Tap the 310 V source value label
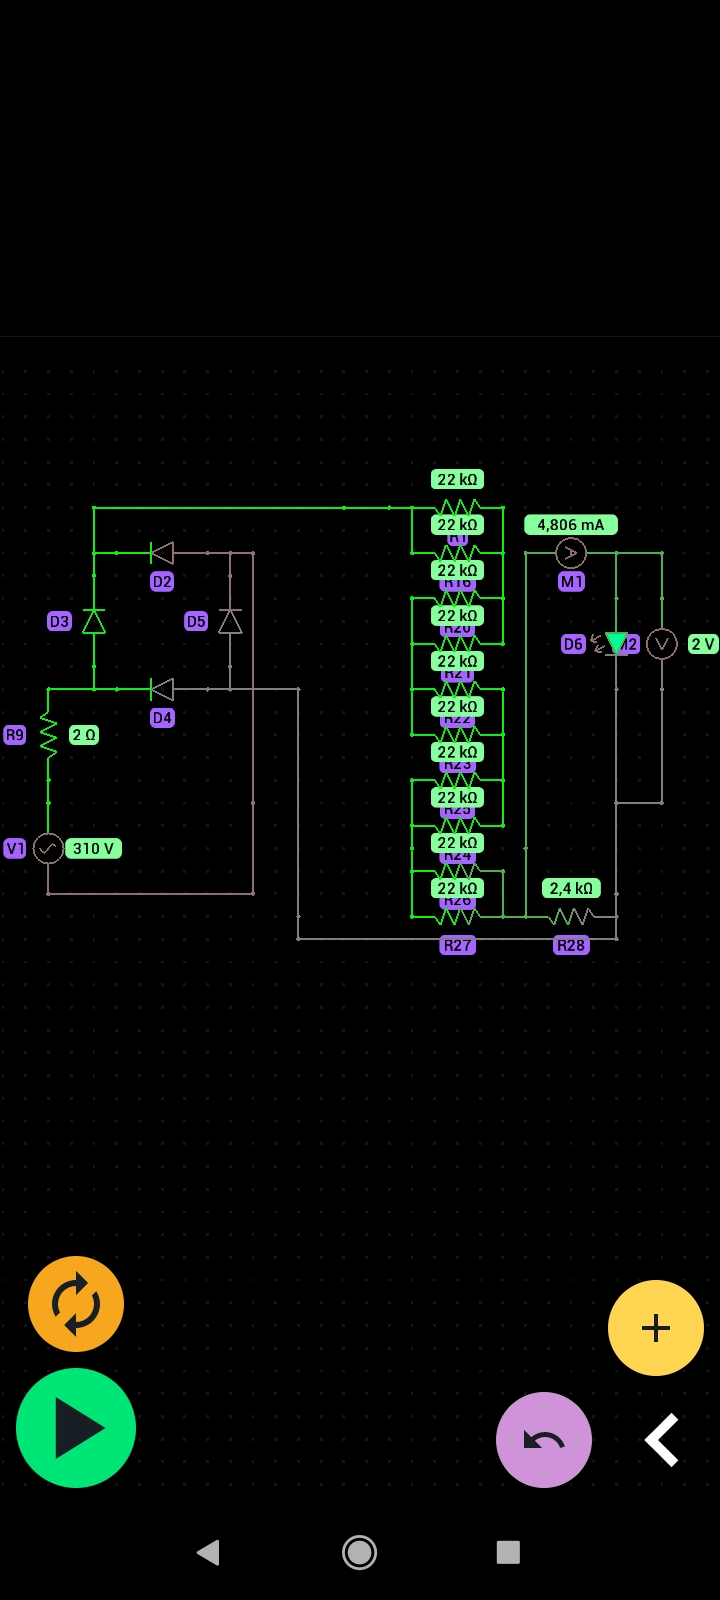Image resolution: width=720 pixels, height=1600 pixels. [93, 848]
